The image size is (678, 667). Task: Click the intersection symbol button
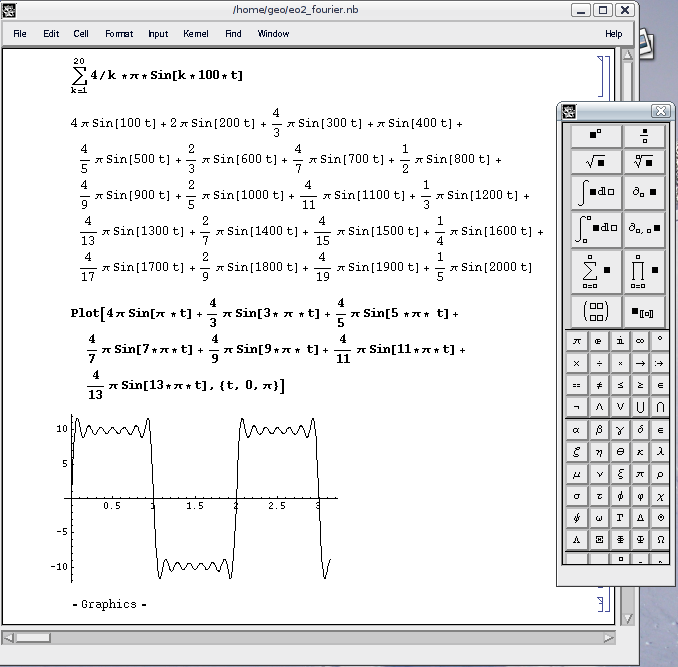click(x=660, y=407)
